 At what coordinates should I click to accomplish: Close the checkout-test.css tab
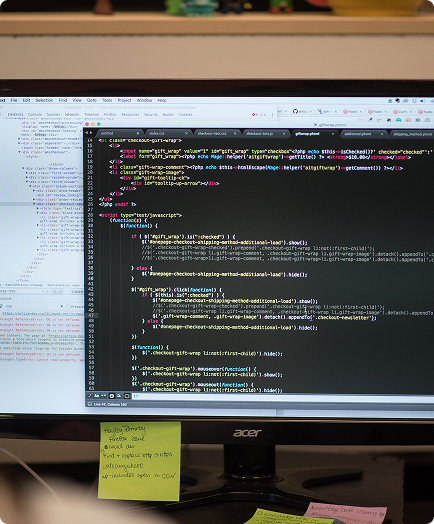point(235,134)
